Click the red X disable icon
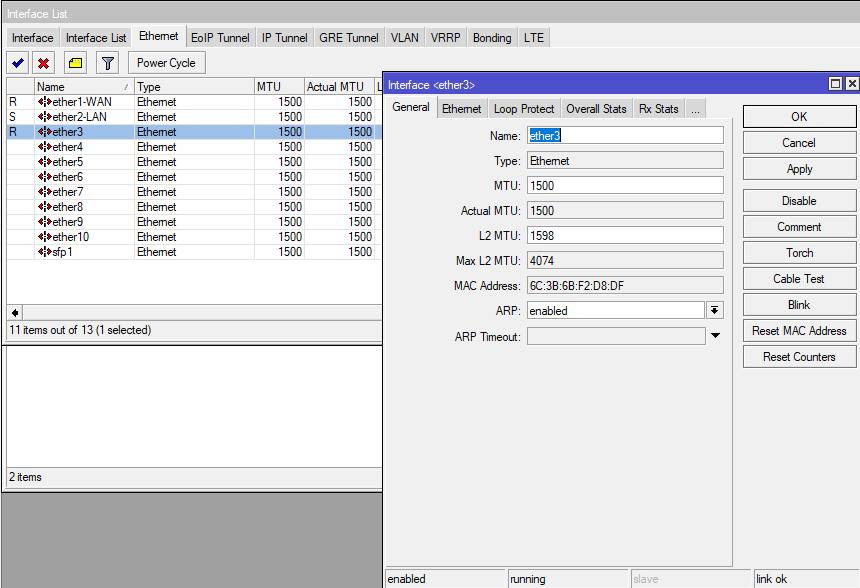Image resolution: width=860 pixels, height=588 pixels. (43, 63)
